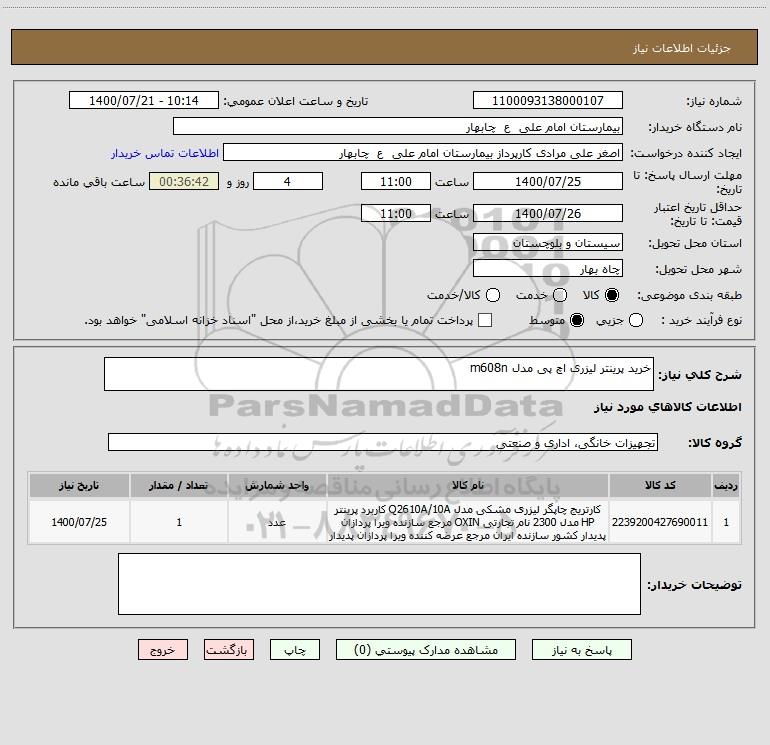Click the response deadline date 1400/07/25 field
The image size is (770, 745).
tap(548, 181)
